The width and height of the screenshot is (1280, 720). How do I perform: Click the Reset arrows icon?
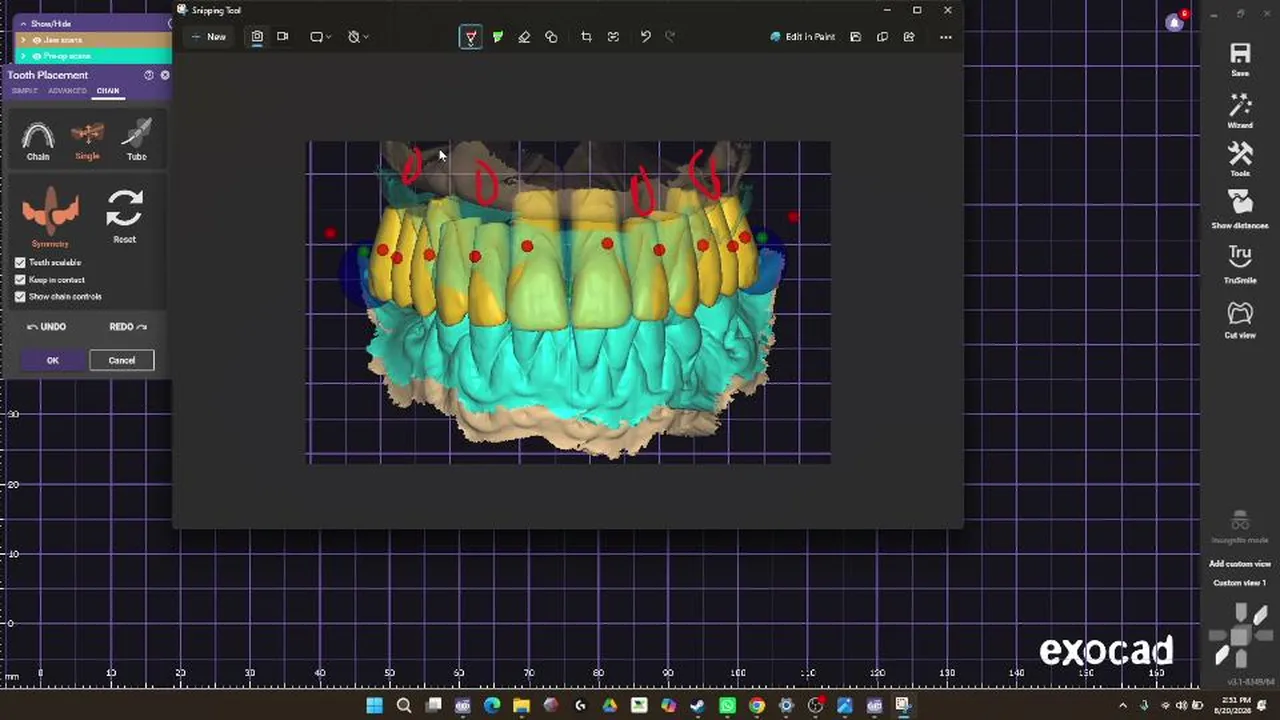[125, 209]
